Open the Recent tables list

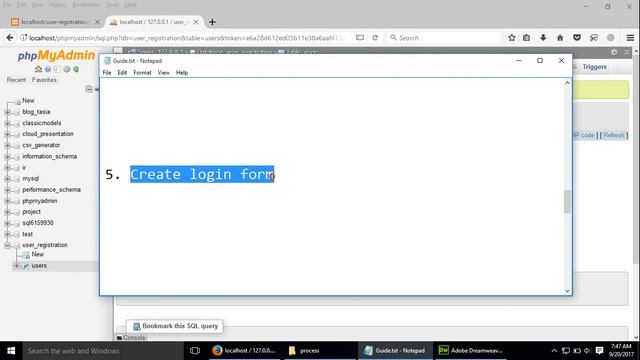click(16, 80)
